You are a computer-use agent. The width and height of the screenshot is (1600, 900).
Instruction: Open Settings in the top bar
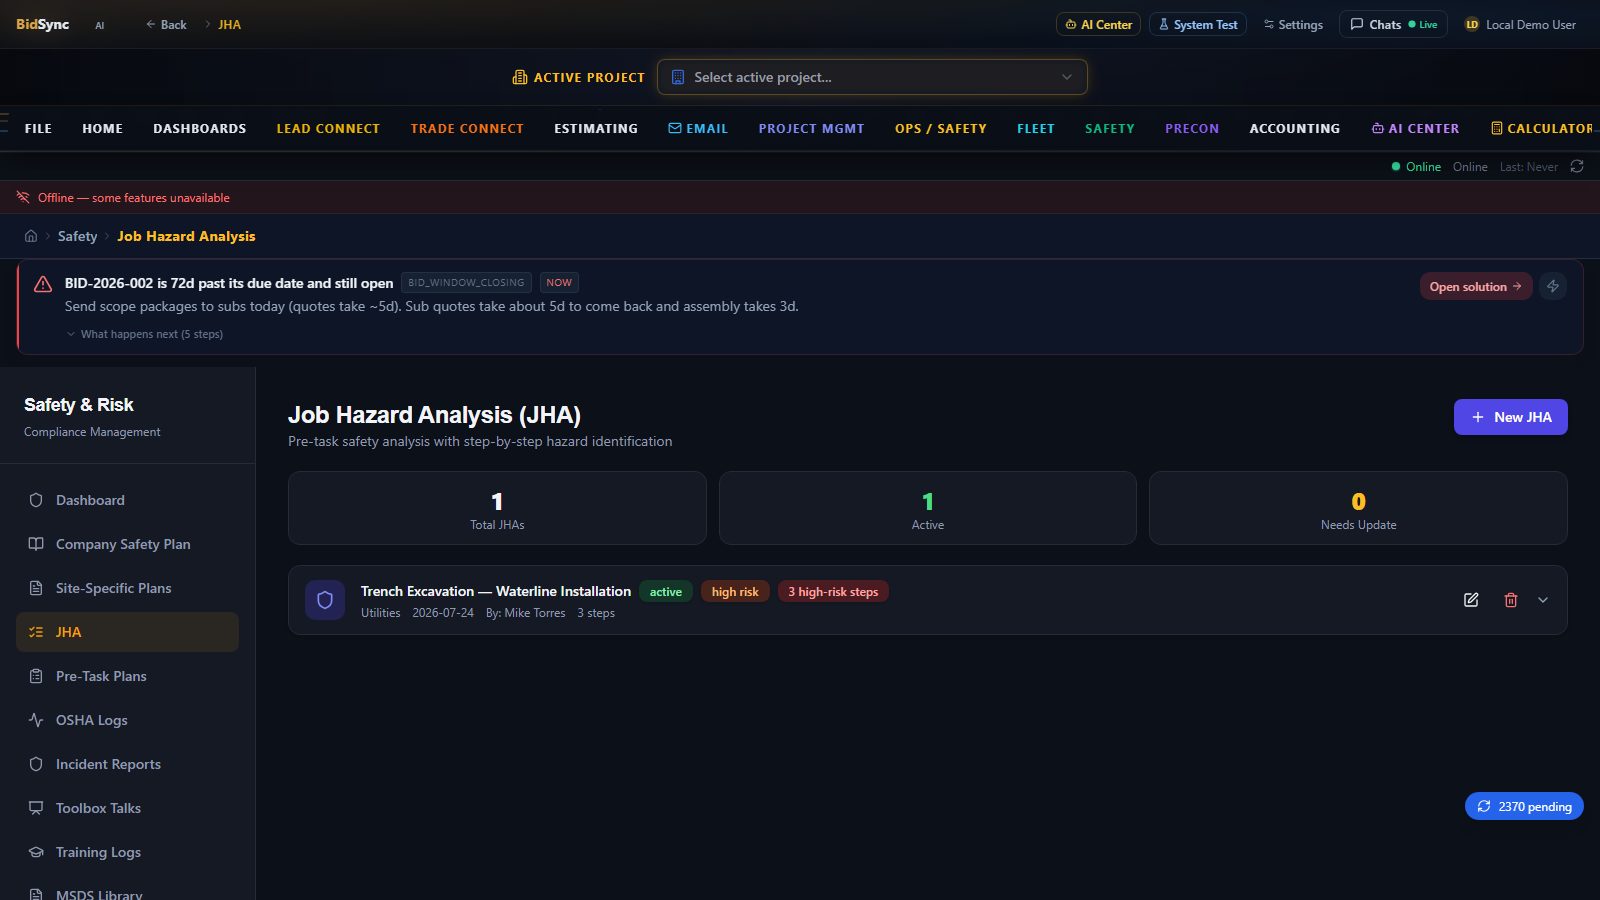coord(1293,24)
